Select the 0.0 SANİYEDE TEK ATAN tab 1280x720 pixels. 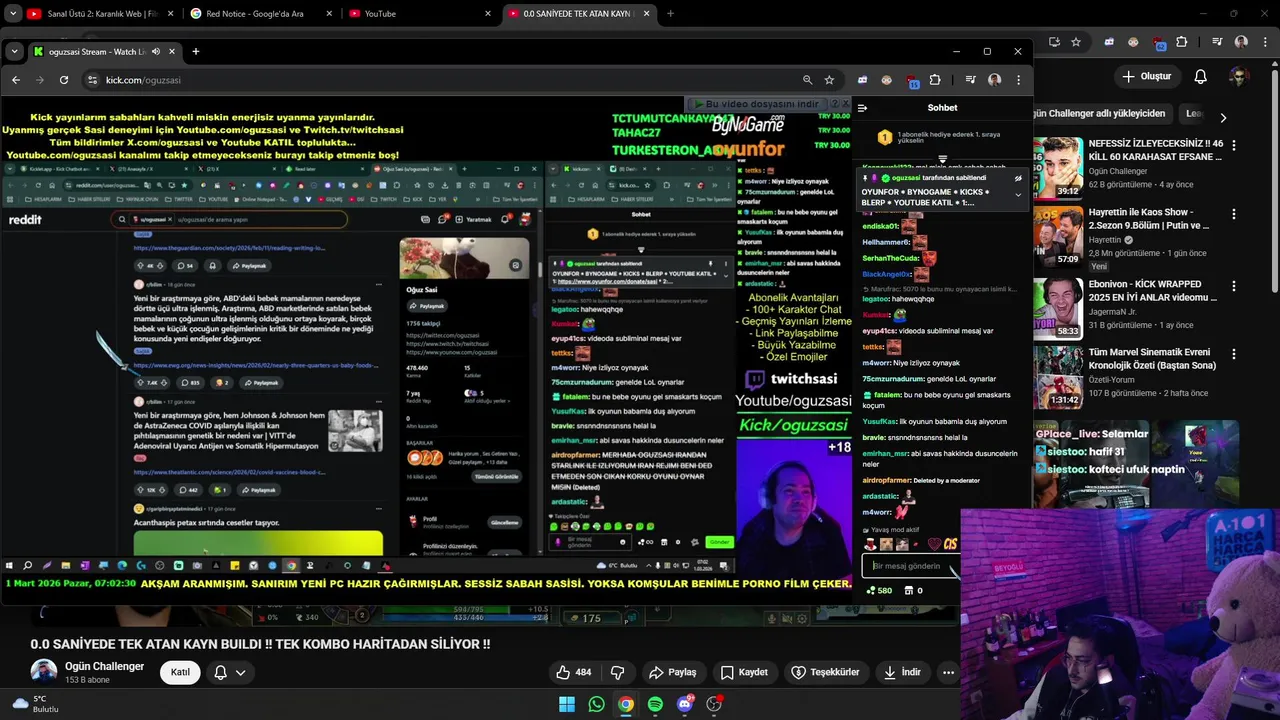578,13
